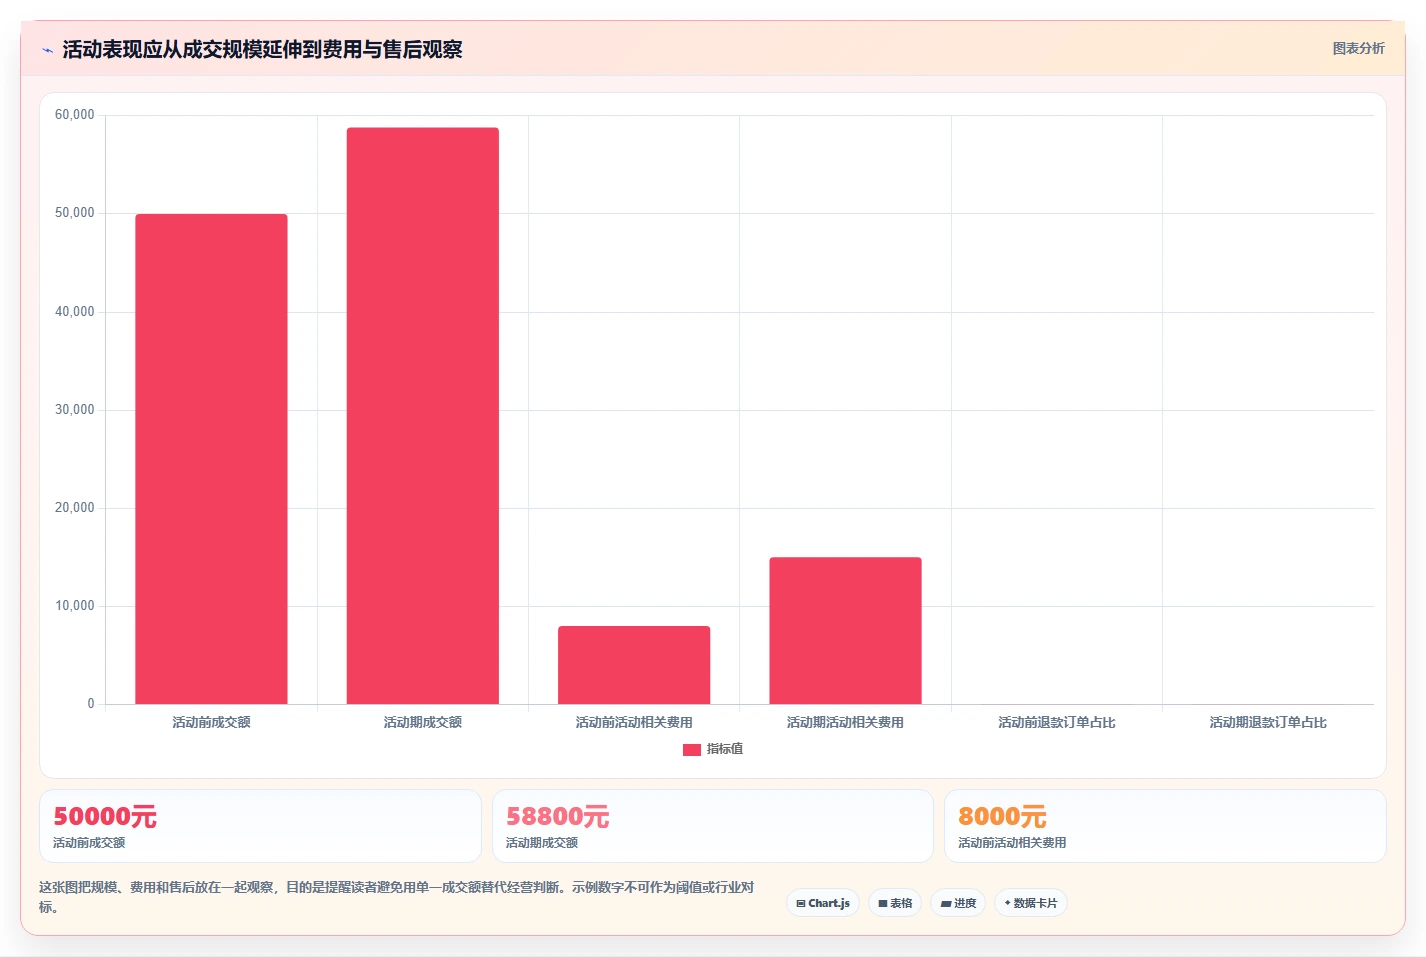
Task: Click the description paragraph starting 这张图把规模
Action: [x=397, y=897]
